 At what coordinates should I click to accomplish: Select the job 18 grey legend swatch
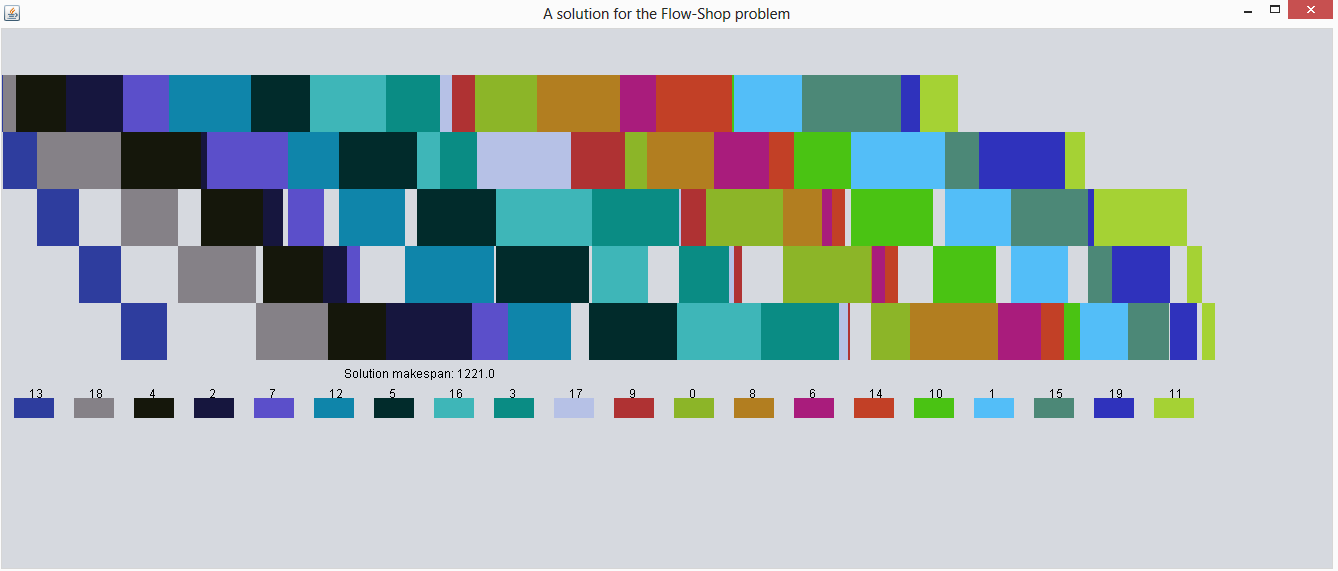pos(94,408)
